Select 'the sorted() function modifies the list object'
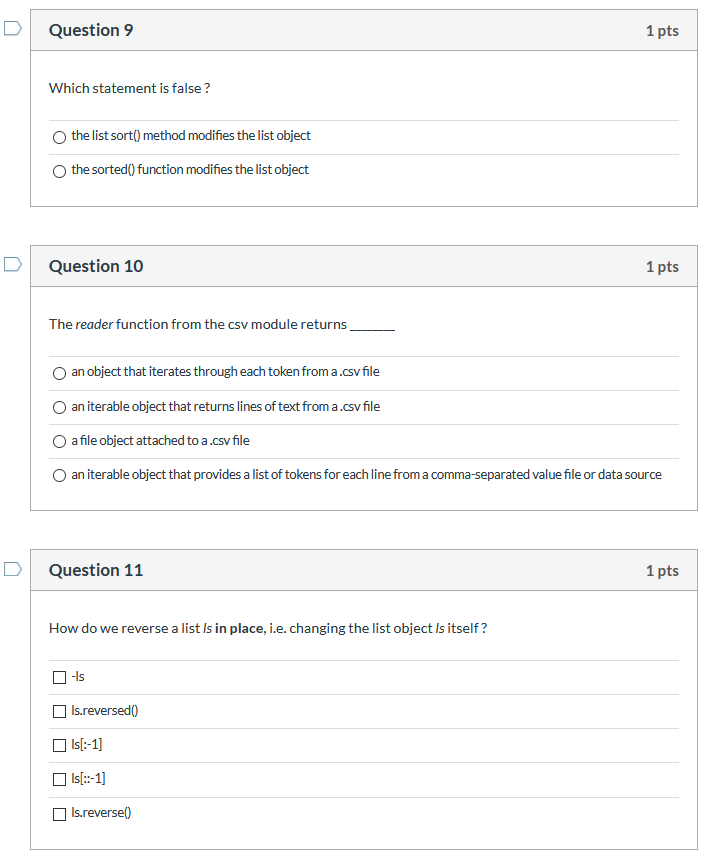This screenshot has height=868, width=720. click(59, 171)
